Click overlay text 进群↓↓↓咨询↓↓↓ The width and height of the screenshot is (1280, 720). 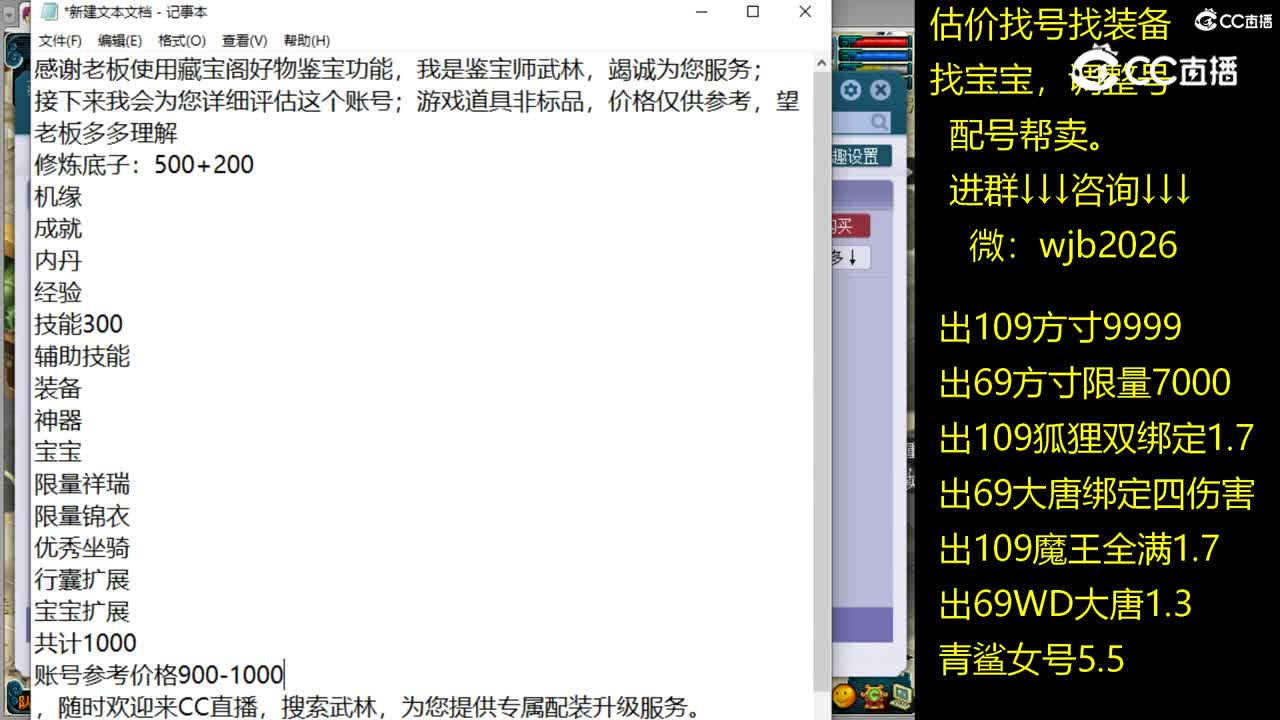click(x=1070, y=189)
